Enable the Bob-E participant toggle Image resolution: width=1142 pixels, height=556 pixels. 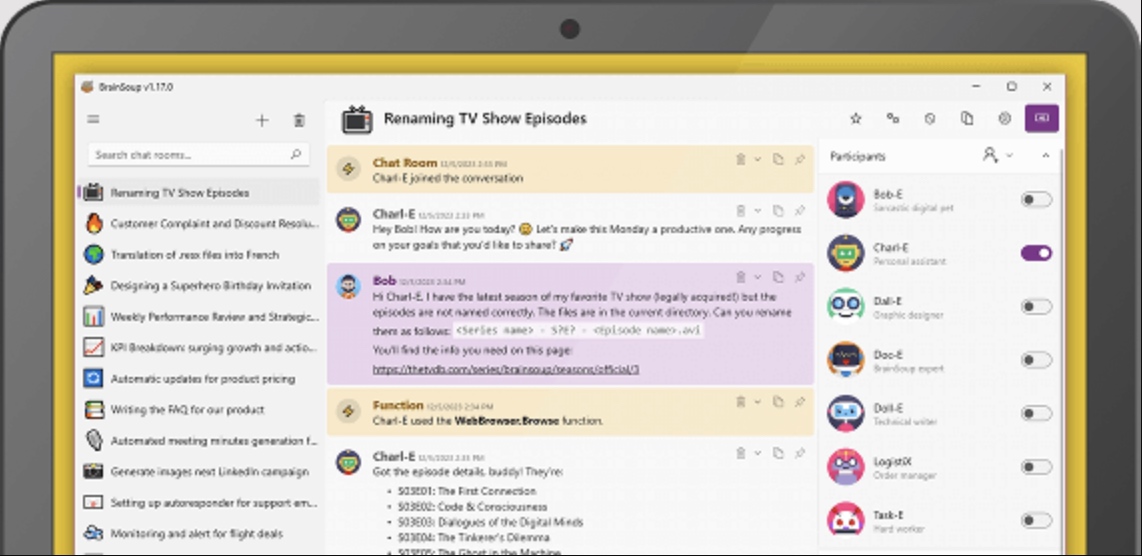[1036, 200]
